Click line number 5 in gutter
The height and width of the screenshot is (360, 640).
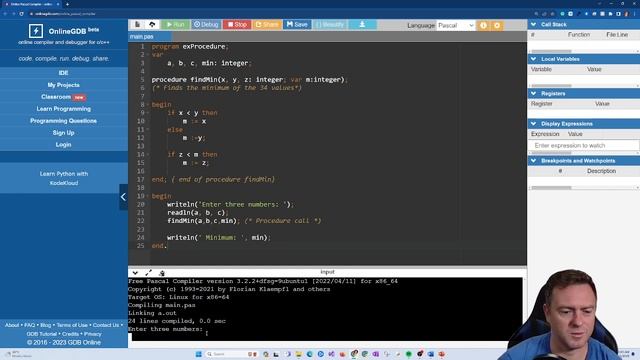point(142,80)
